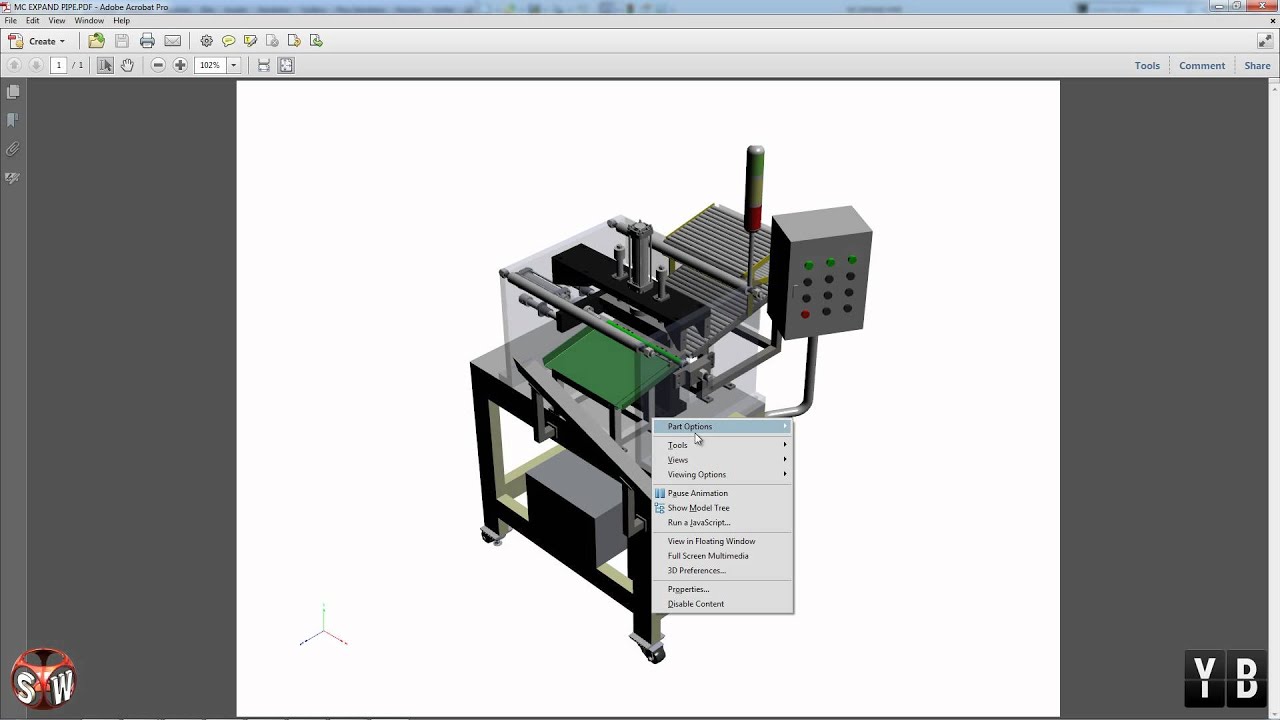Viewport: 1280px width, 720px height.
Task: Add a sticky note comment
Action: 228,41
